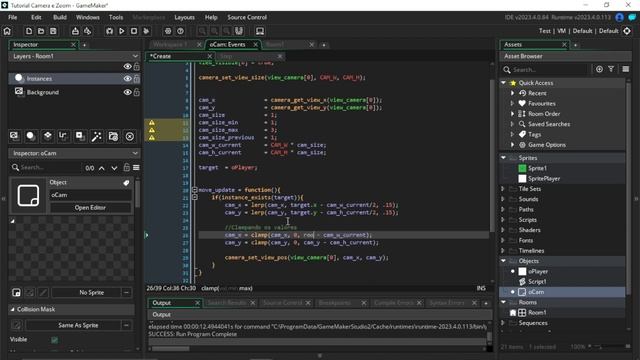This screenshot has width=640, height=360.
Task: Create a new background layer in the room
Action: pyautogui.click(x=14, y=136)
